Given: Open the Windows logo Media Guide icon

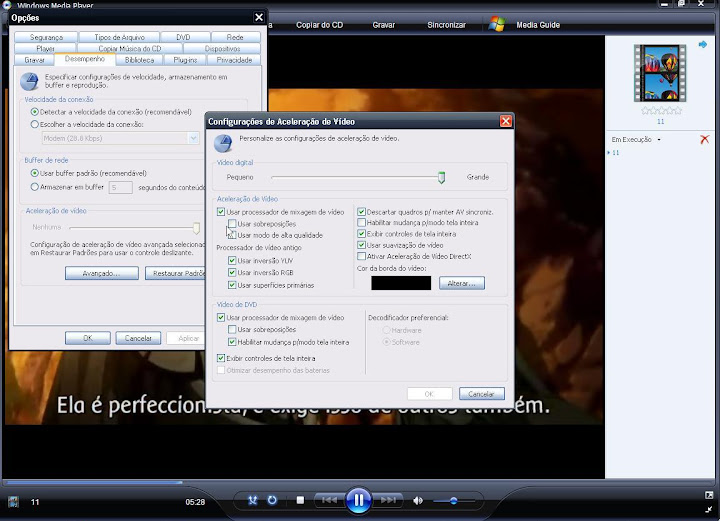Looking at the screenshot, I should pos(496,24).
